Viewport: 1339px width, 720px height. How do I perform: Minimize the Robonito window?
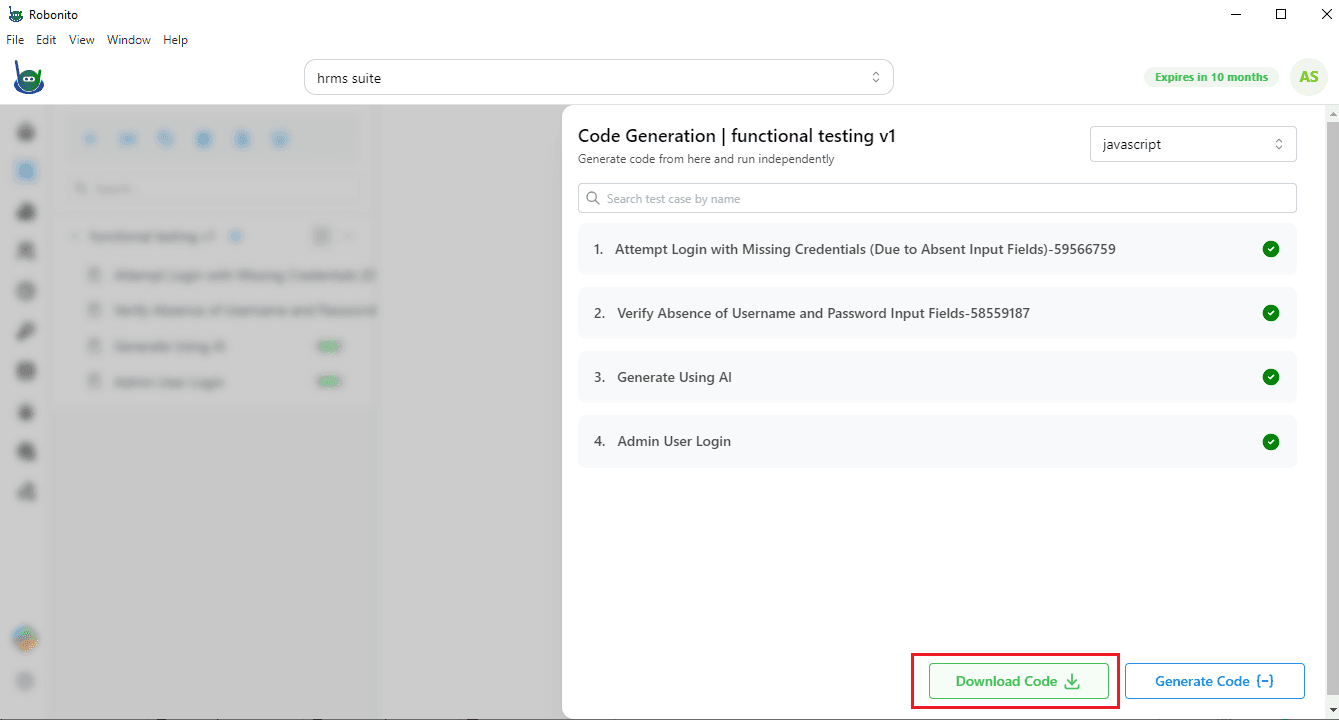click(1234, 14)
